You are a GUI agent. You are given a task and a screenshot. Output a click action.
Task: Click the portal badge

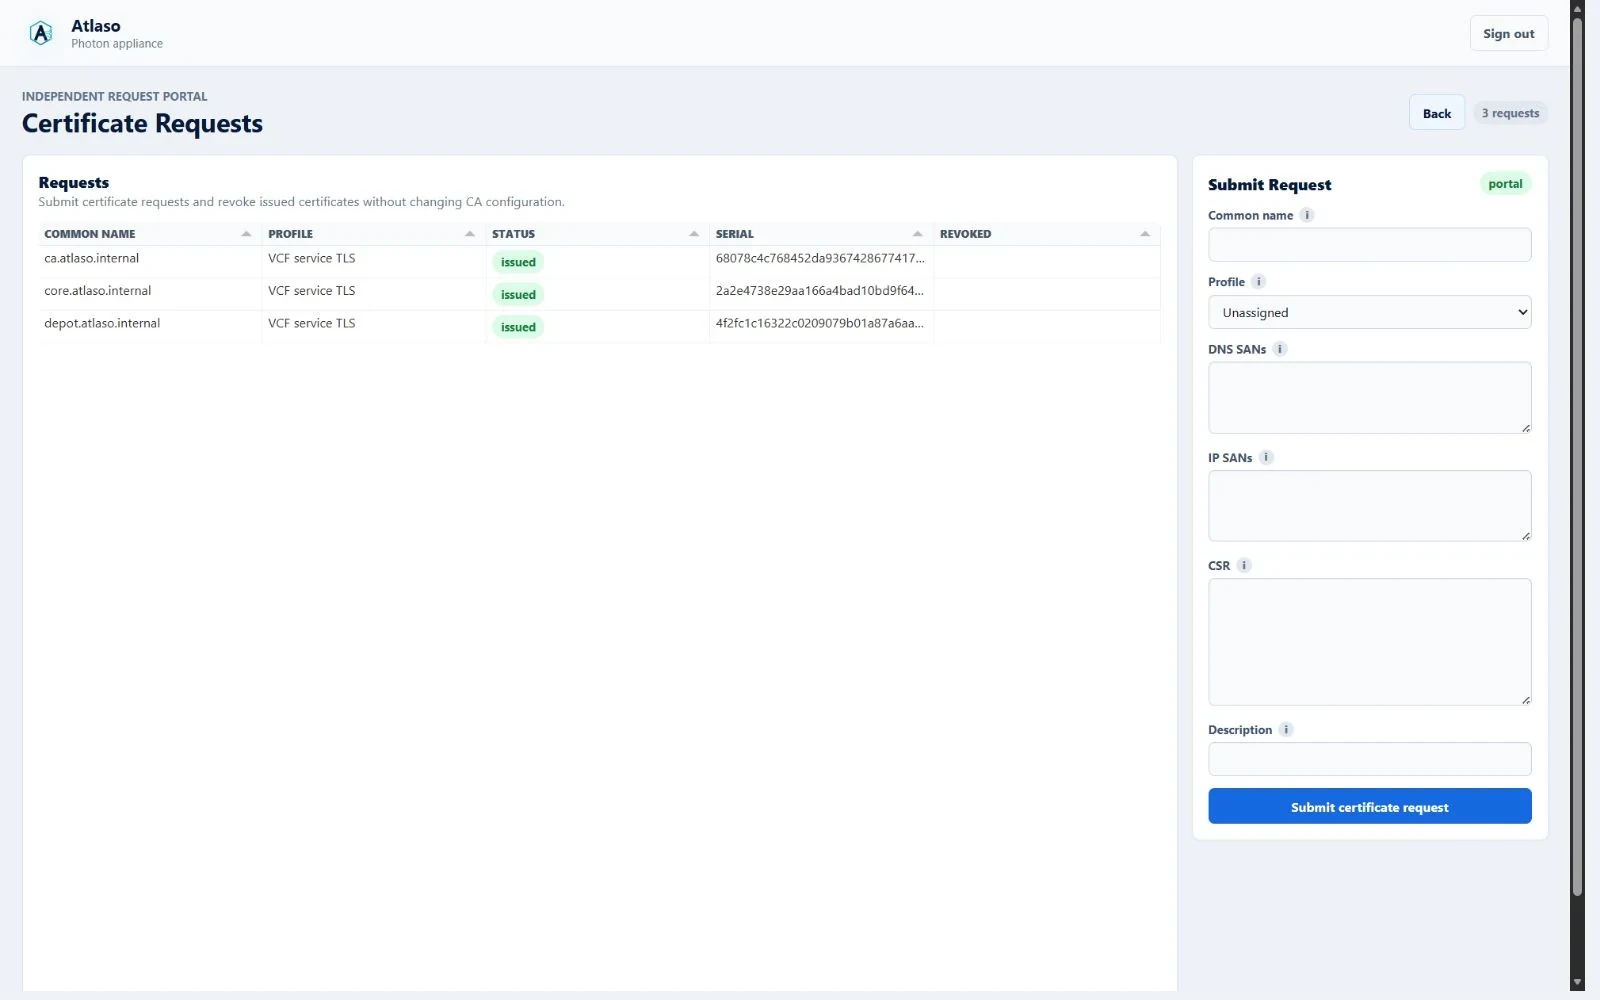1504,184
